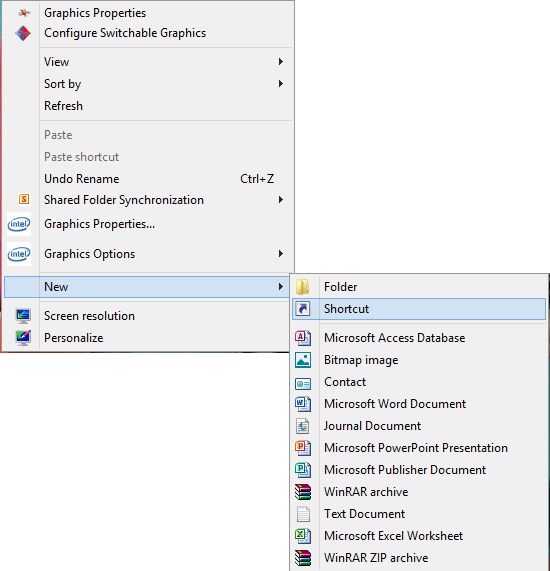Select Configure Switchable Graphics entry
Image resolution: width=550 pixels, height=571 pixels.
pyautogui.click(x=148, y=33)
